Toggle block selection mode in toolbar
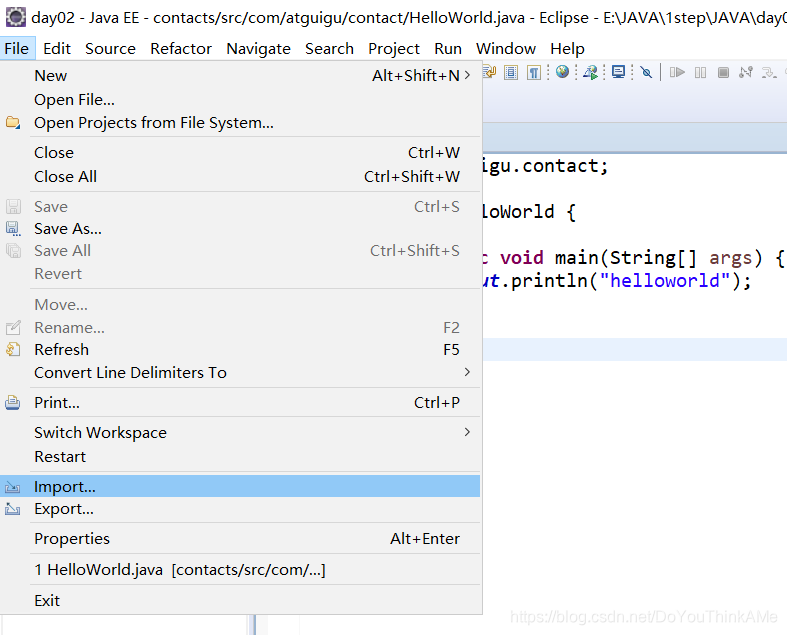Image resolution: width=787 pixels, height=635 pixels. 511,73
